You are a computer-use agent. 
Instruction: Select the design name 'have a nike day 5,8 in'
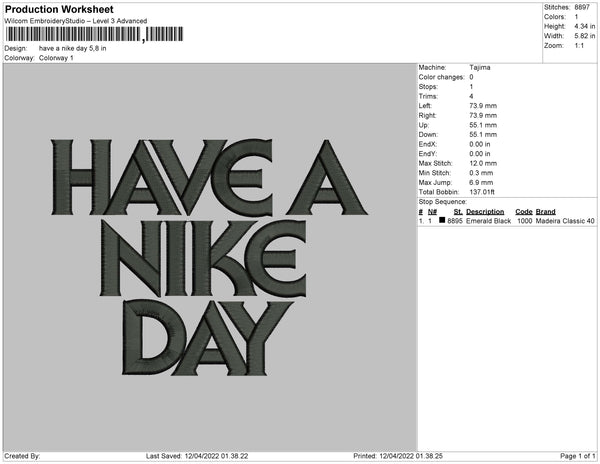[x=73, y=48]
